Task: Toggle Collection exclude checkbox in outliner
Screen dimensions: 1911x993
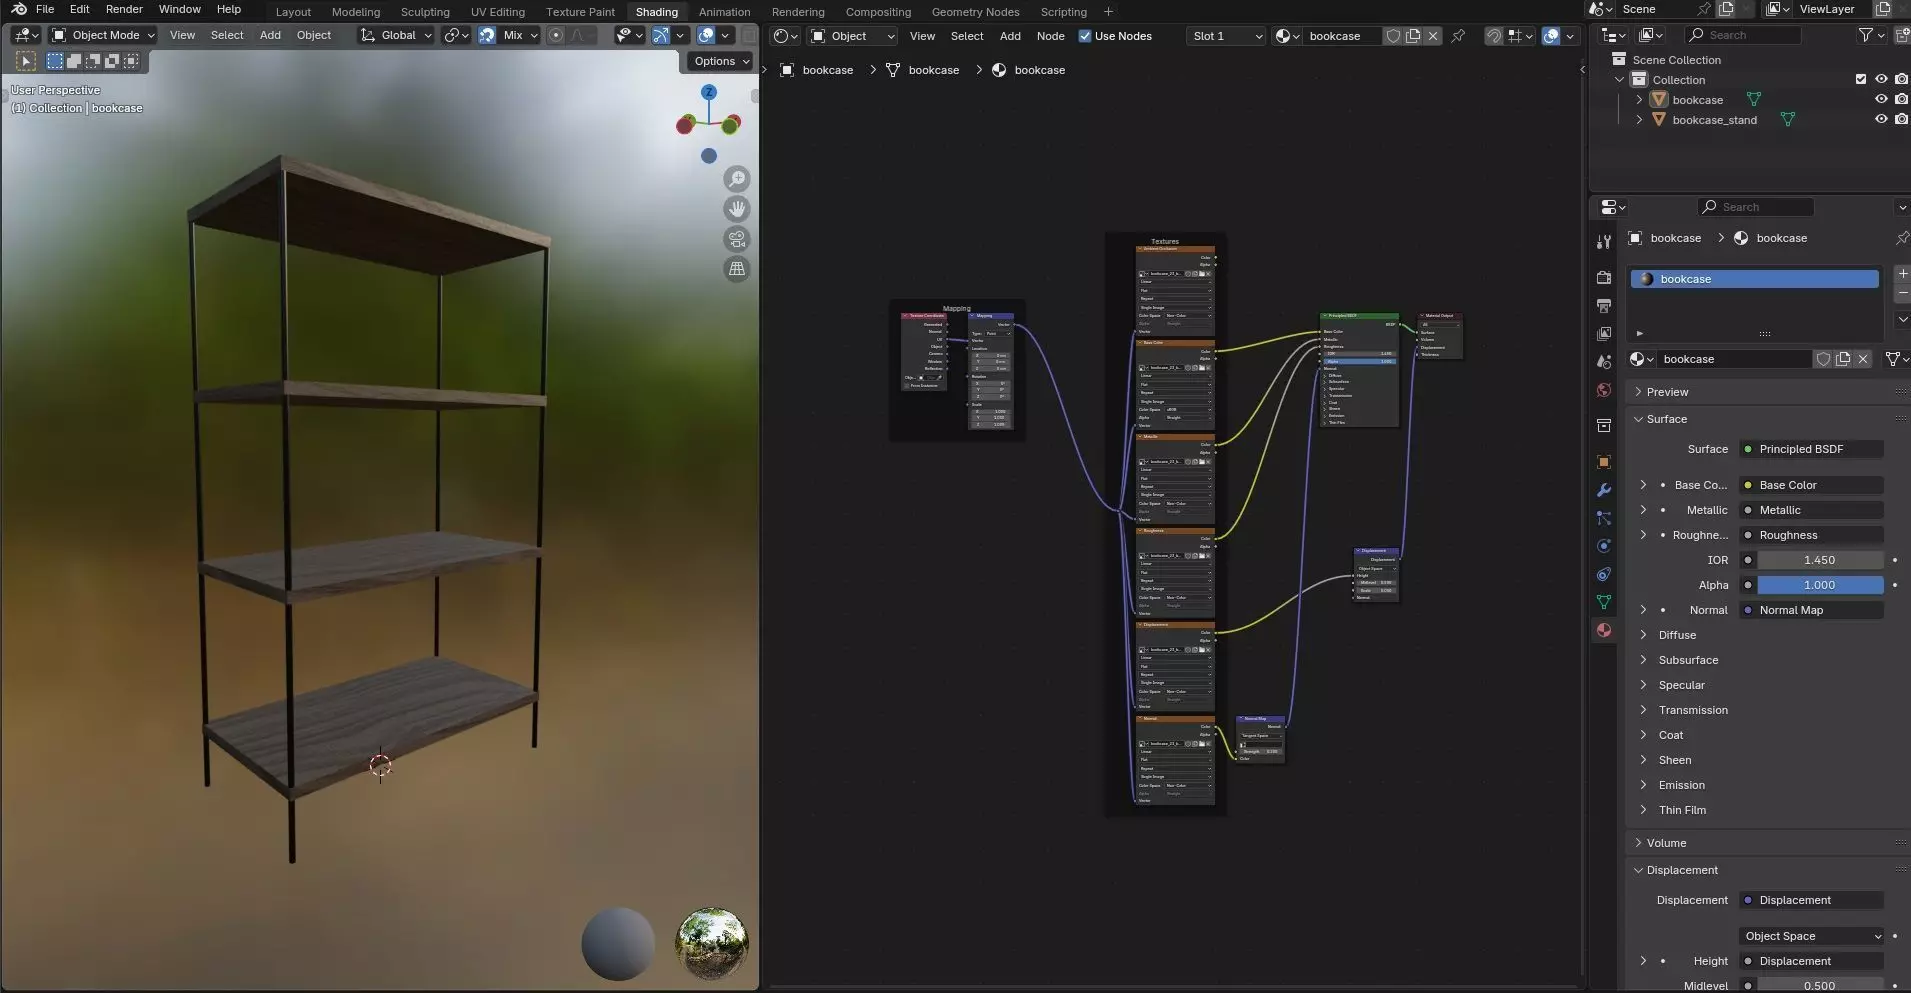Action: click(x=1861, y=80)
